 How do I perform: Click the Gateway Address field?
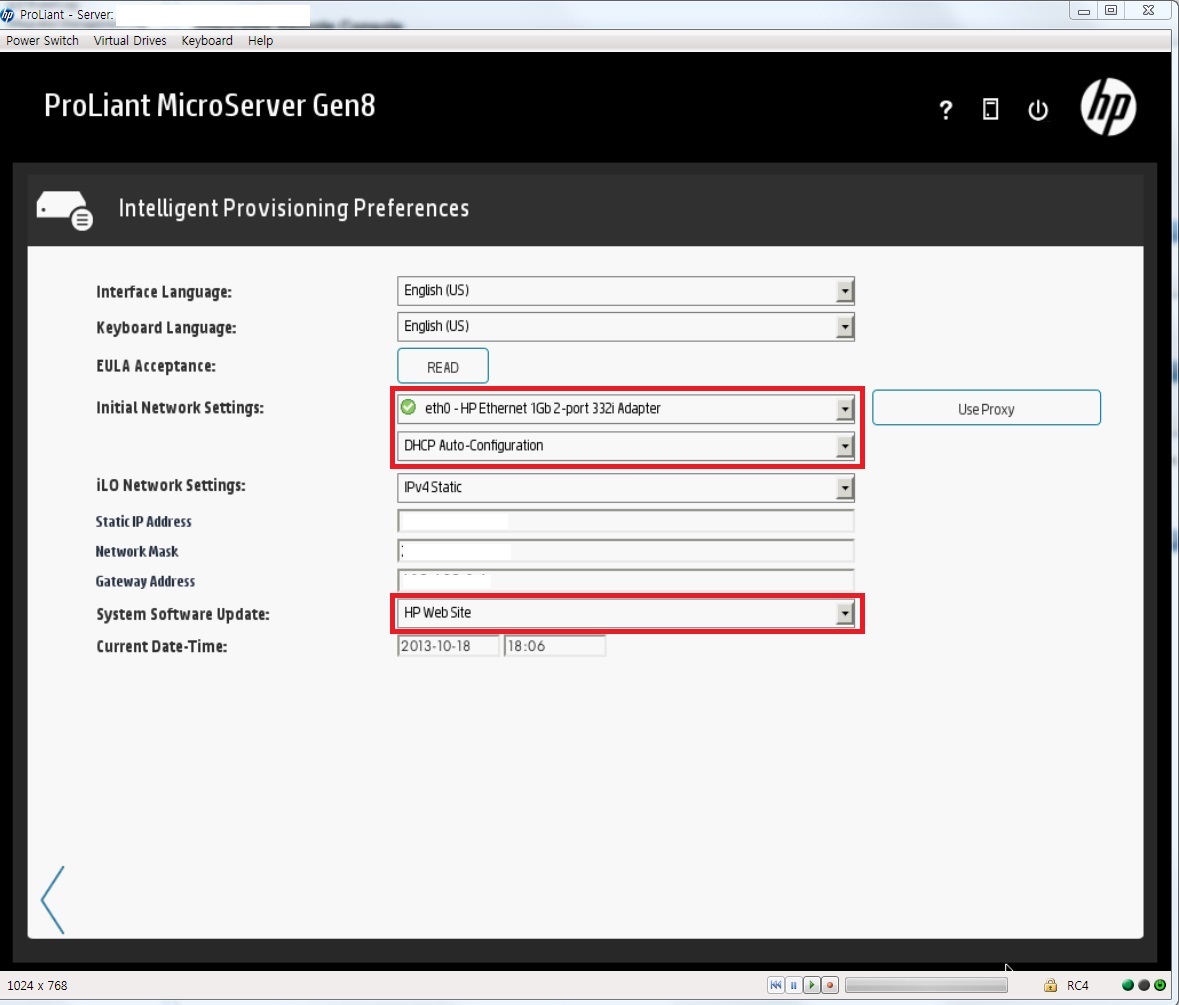pos(626,580)
